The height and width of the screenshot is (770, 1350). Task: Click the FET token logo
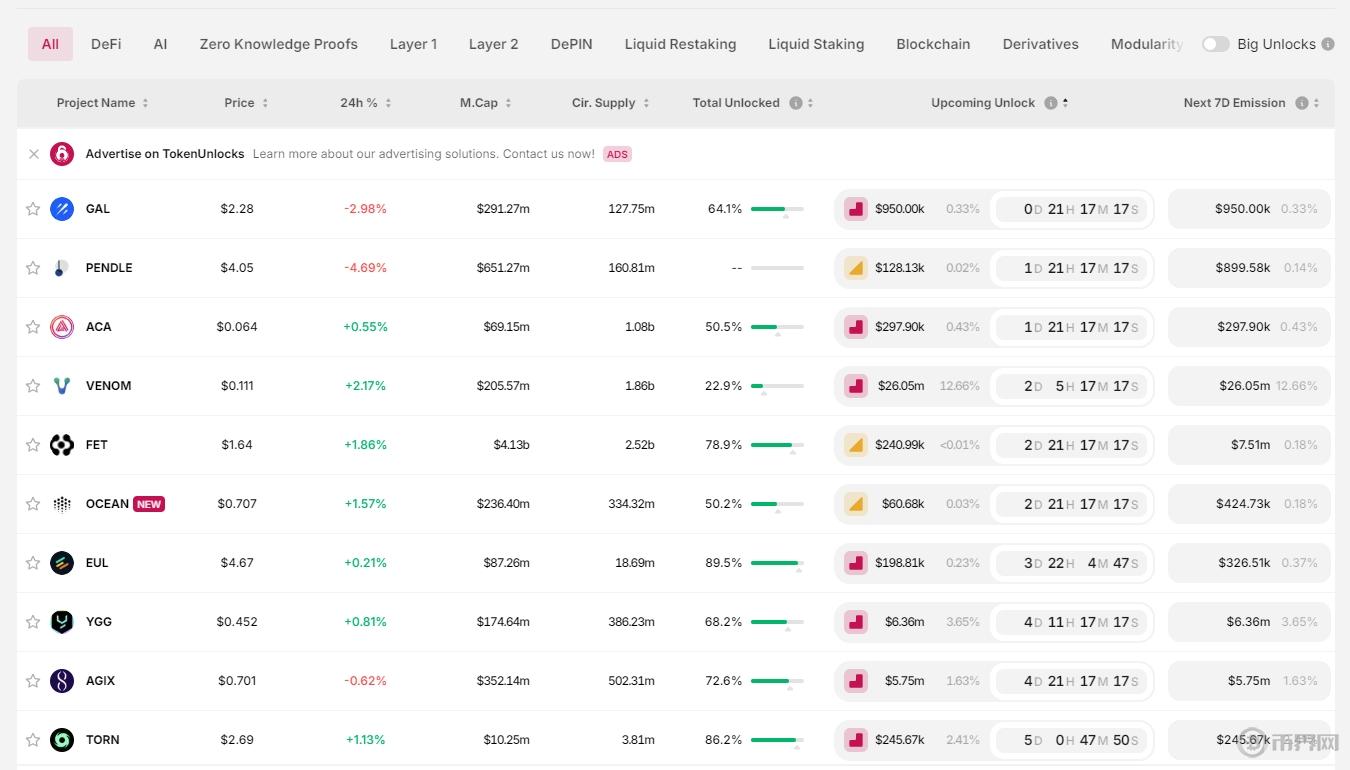point(62,445)
